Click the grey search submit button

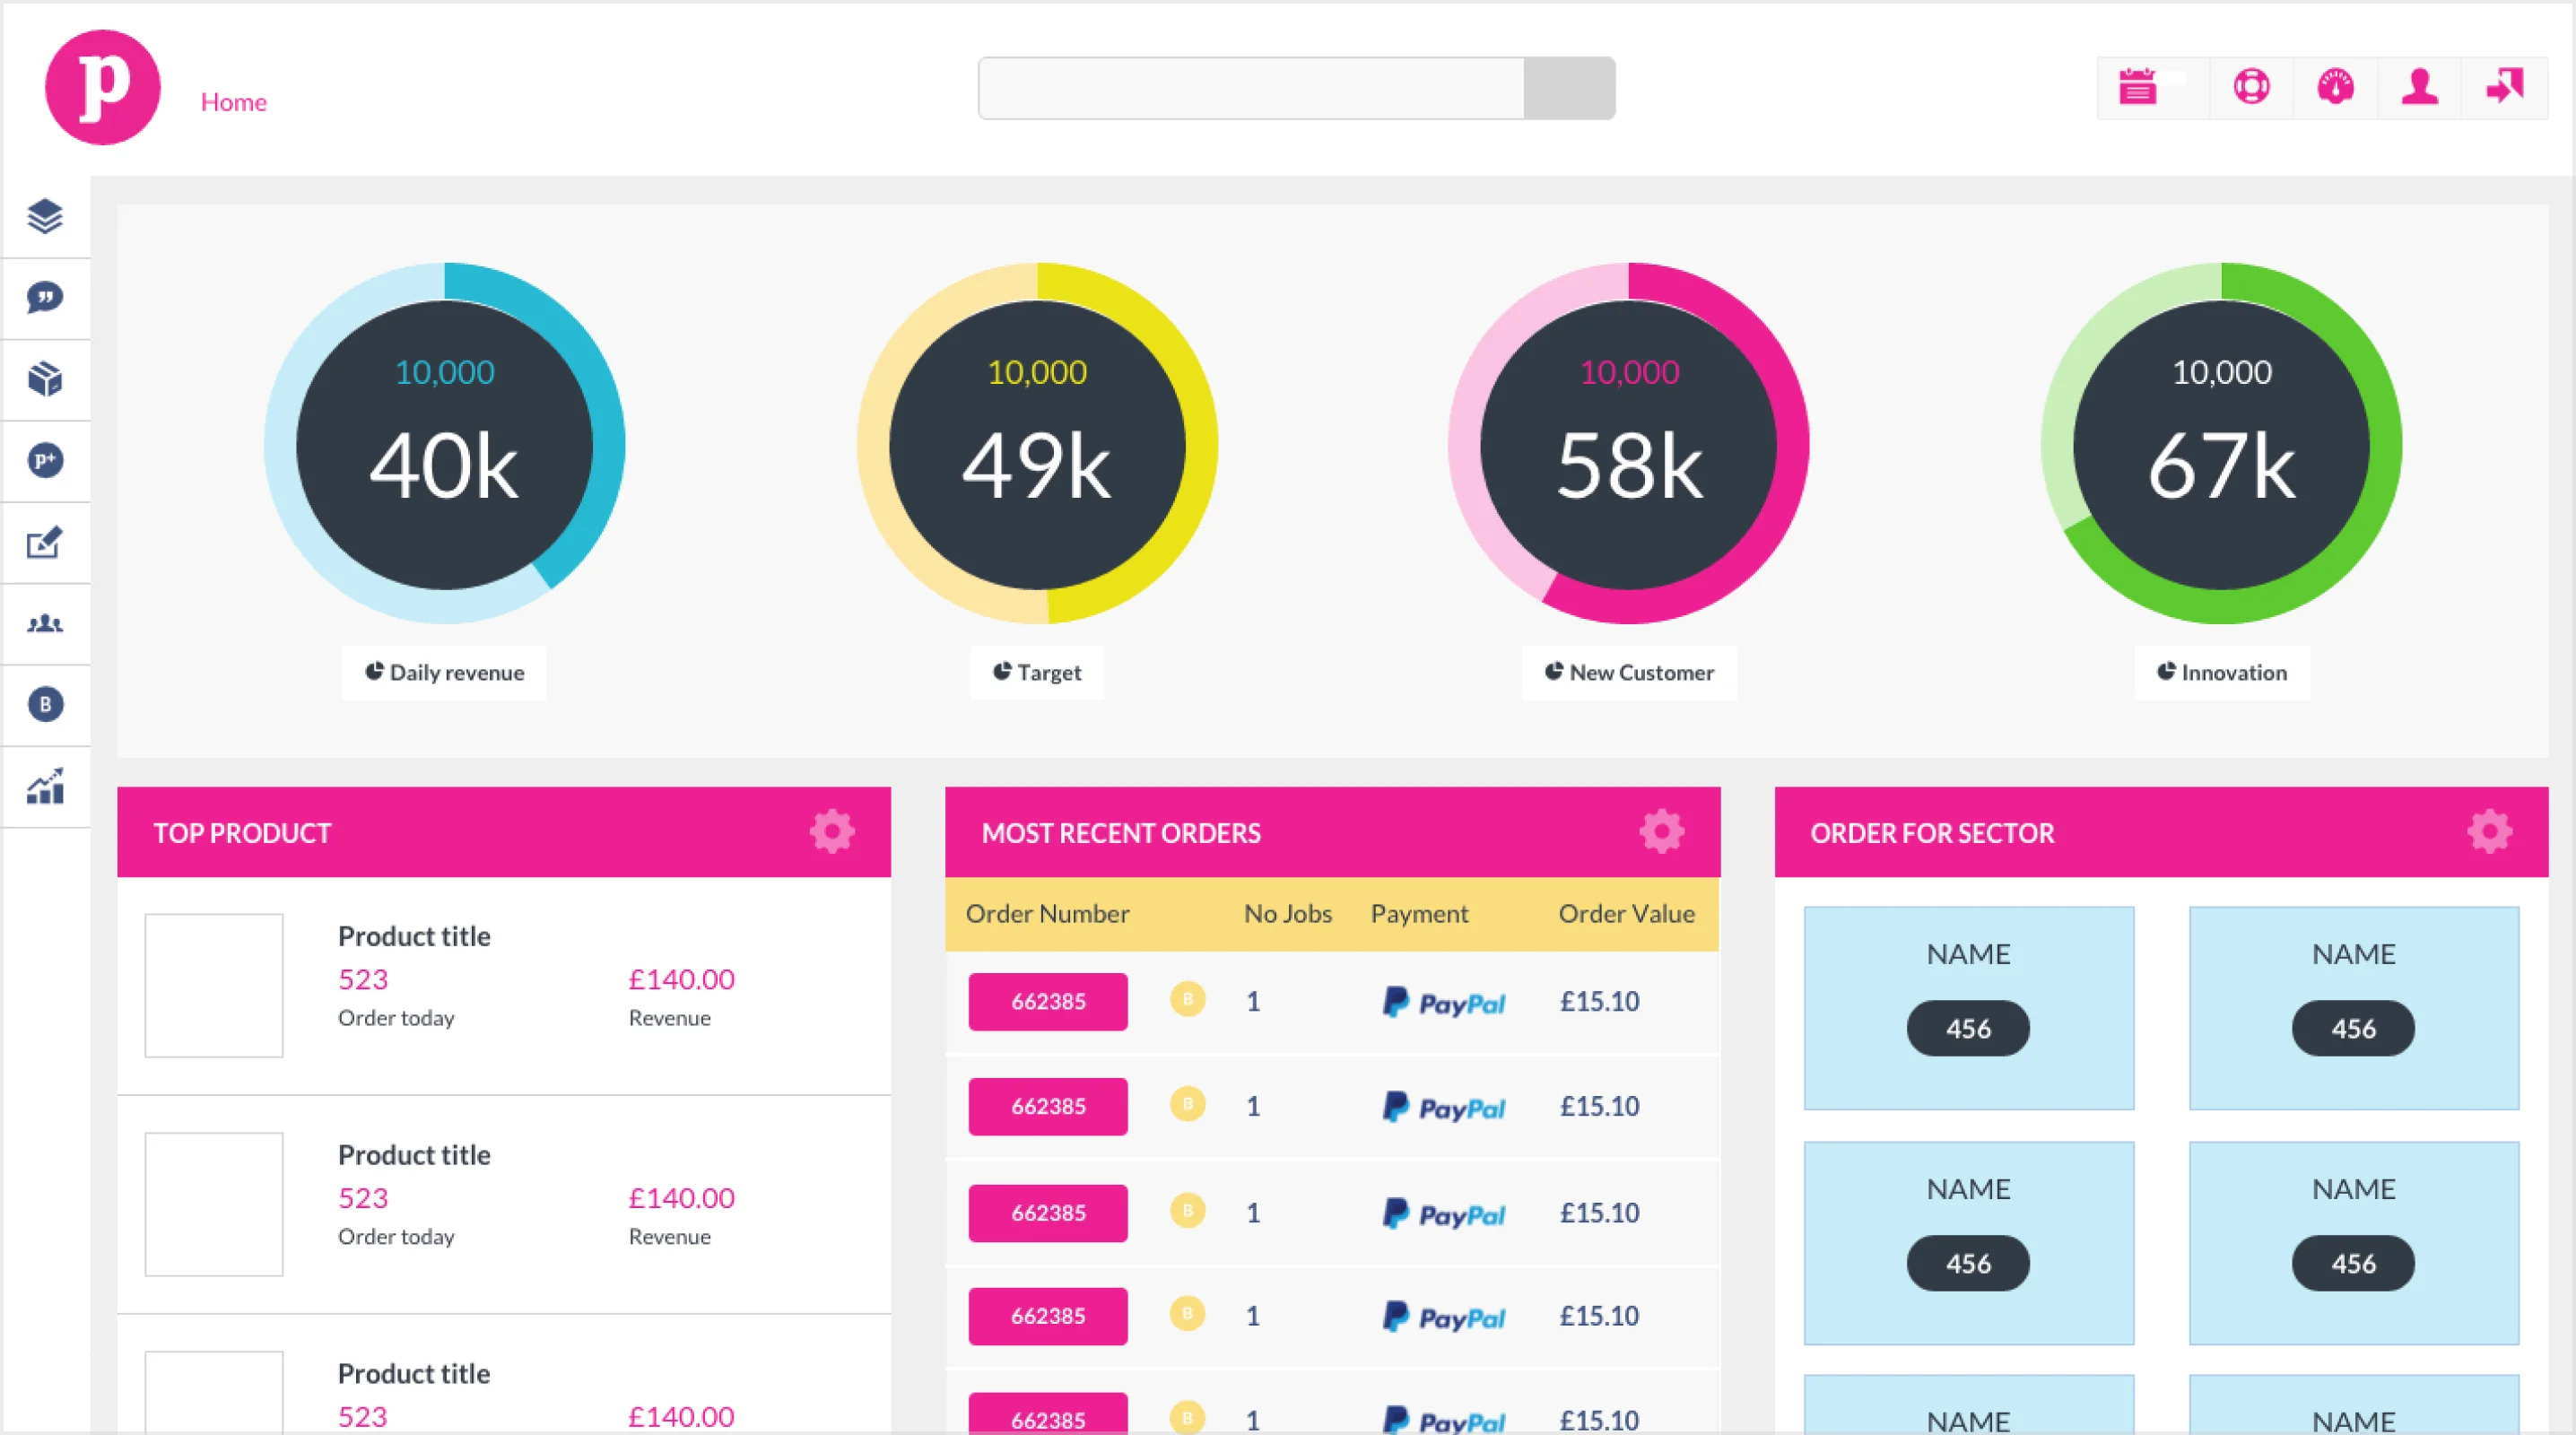pos(1569,88)
